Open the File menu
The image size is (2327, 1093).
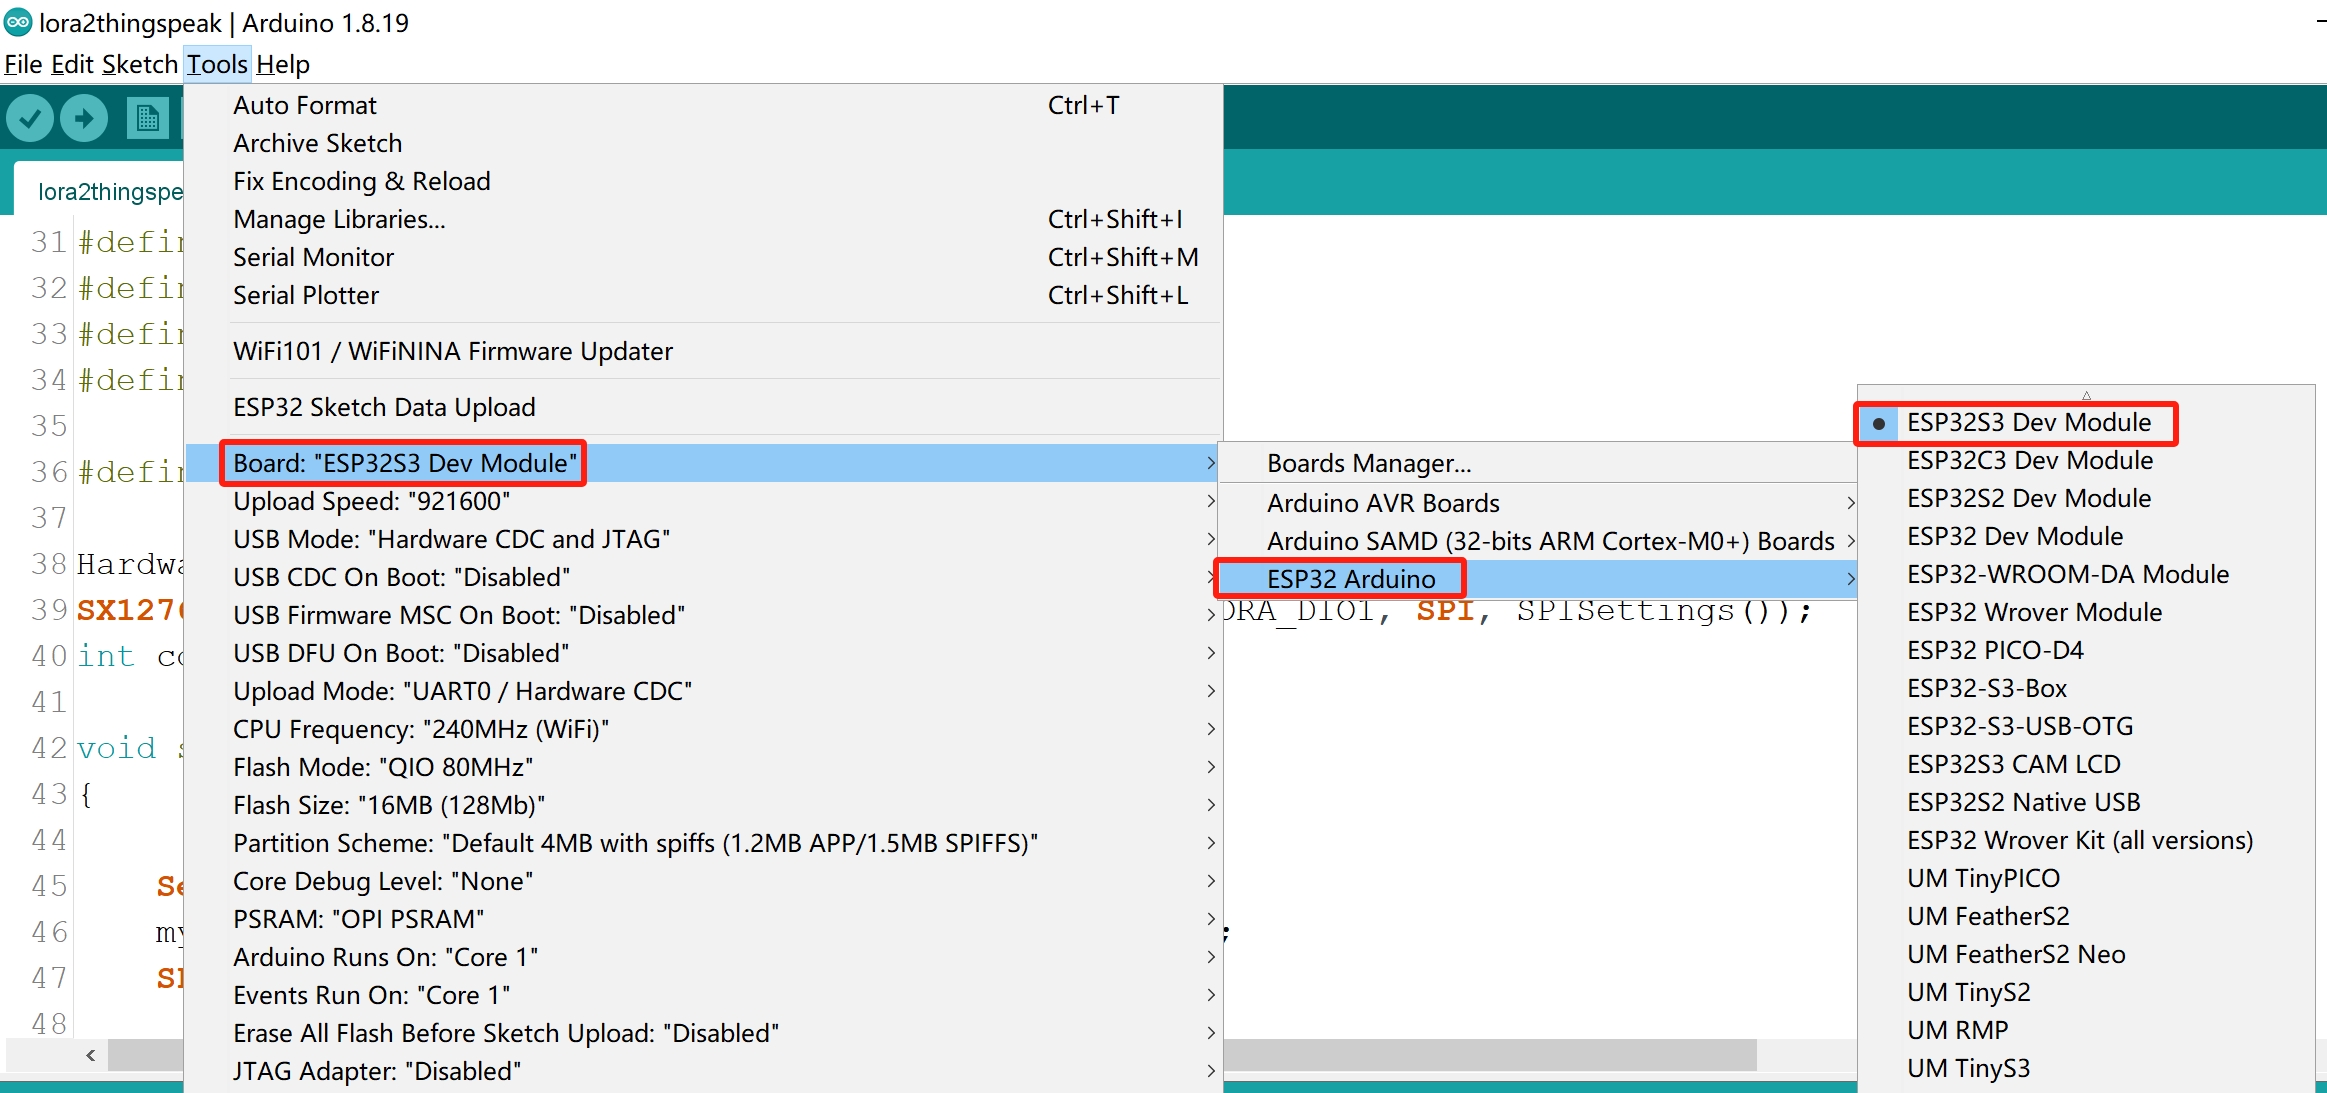coord(23,64)
